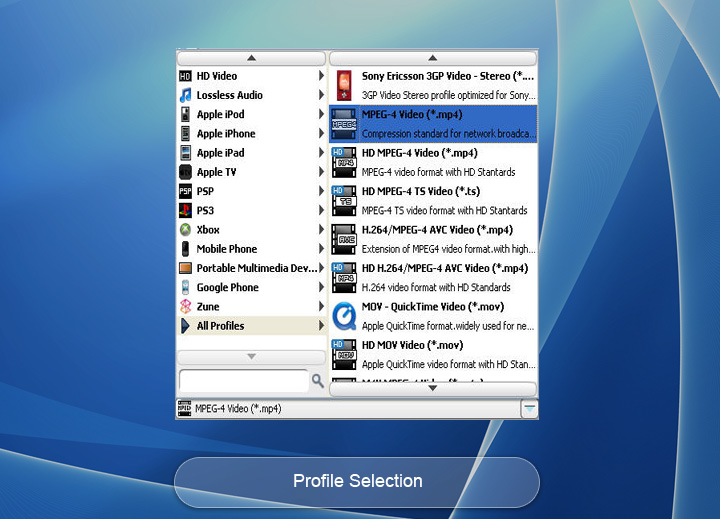Click the Xbox green sphere icon
Screen dimensions: 720x519
pos(185,230)
